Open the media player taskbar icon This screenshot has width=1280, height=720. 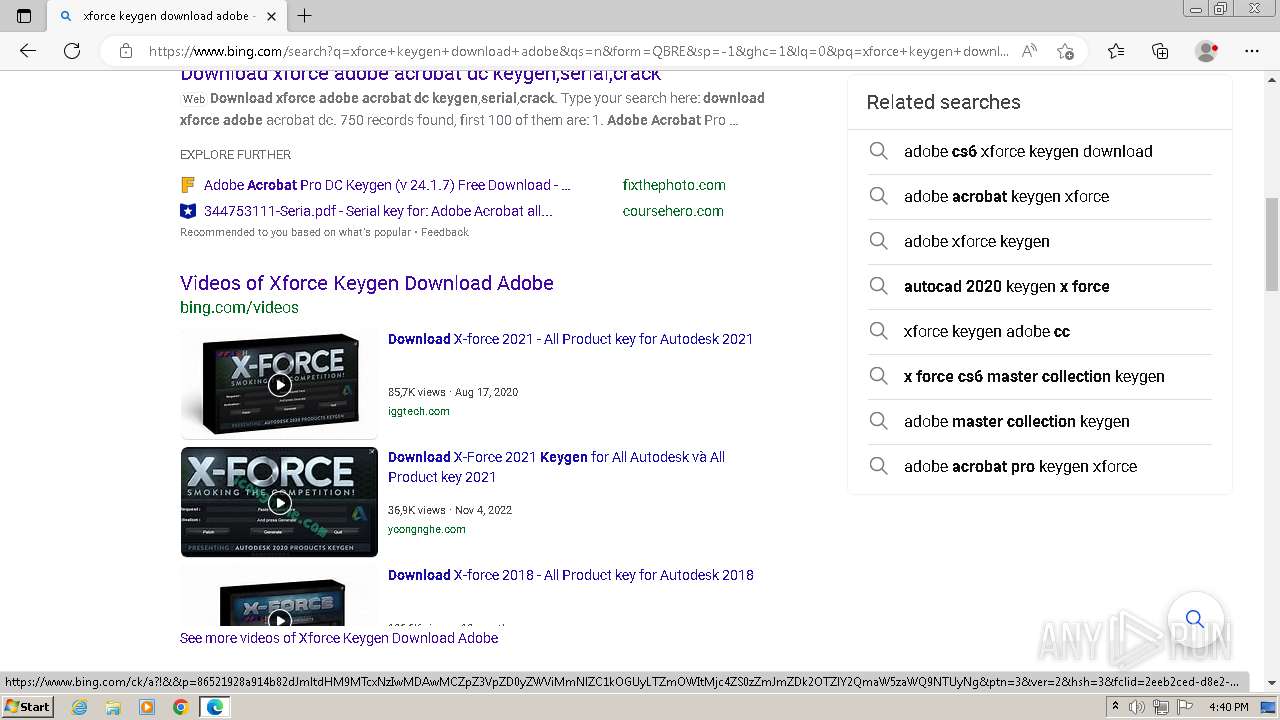[147, 707]
